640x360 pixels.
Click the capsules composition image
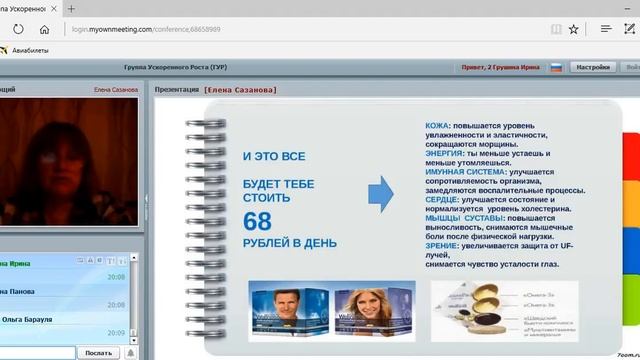pos(504,311)
